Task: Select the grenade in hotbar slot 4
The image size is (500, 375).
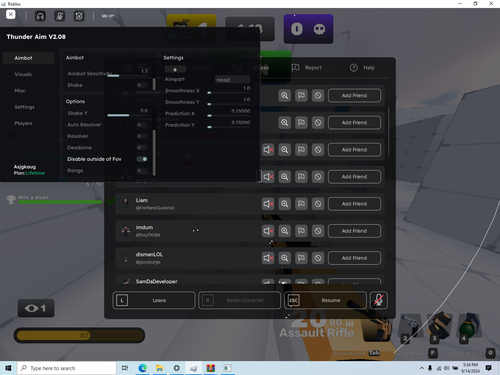Action: tap(469, 328)
